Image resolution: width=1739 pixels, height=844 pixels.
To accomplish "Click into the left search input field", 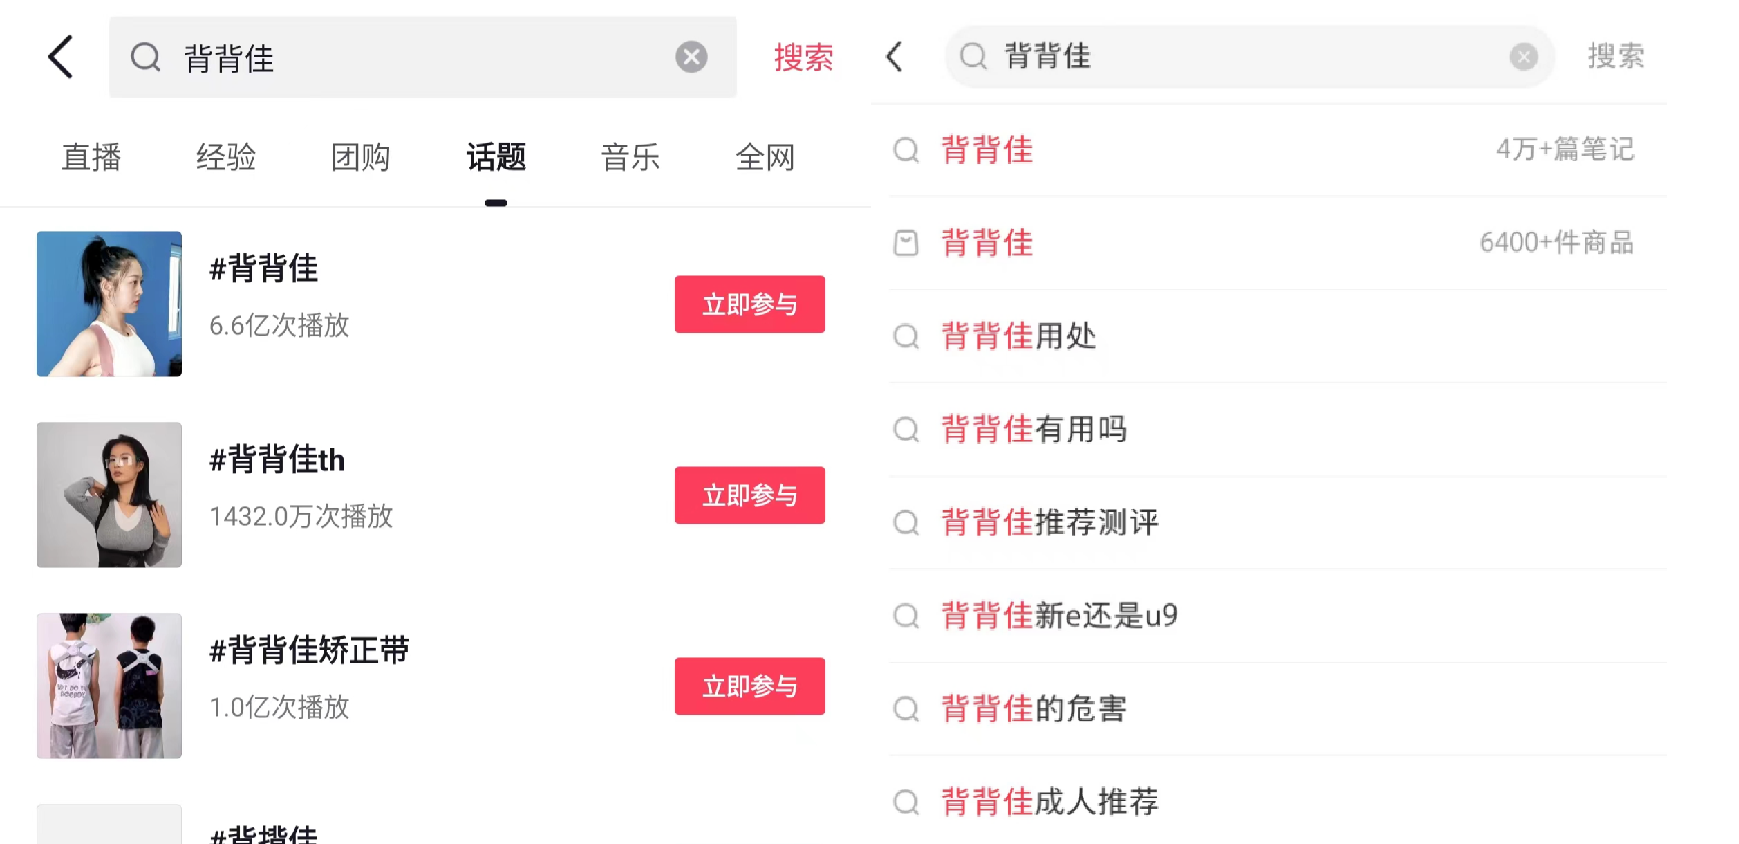I will (x=420, y=57).
